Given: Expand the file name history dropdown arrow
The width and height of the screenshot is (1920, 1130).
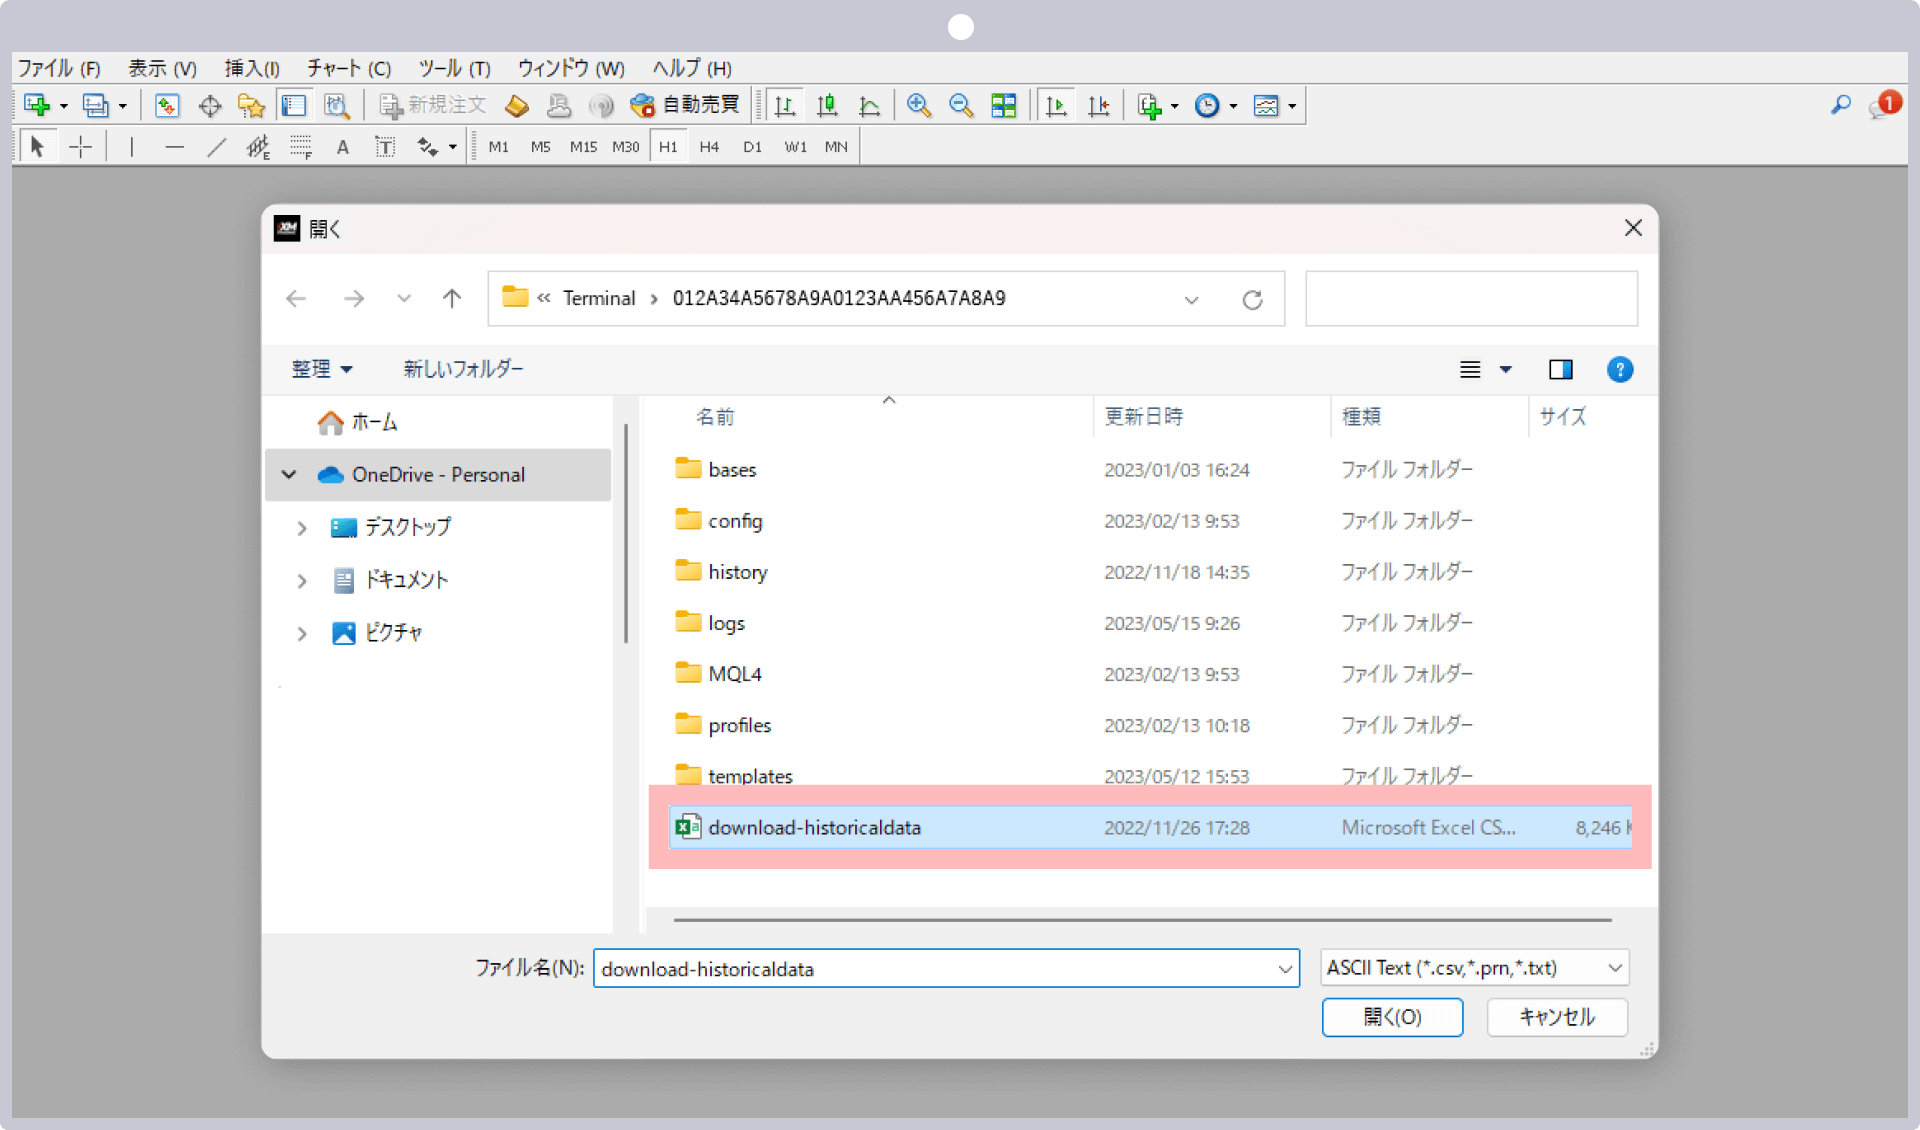Looking at the screenshot, I should click(1285, 968).
